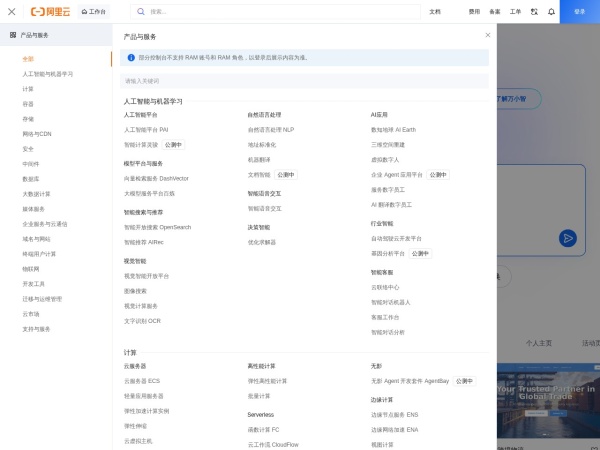Open 边缘节点服务 ENS link
The height and width of the screenshot is (450, 600).
[x=395, y=415]
